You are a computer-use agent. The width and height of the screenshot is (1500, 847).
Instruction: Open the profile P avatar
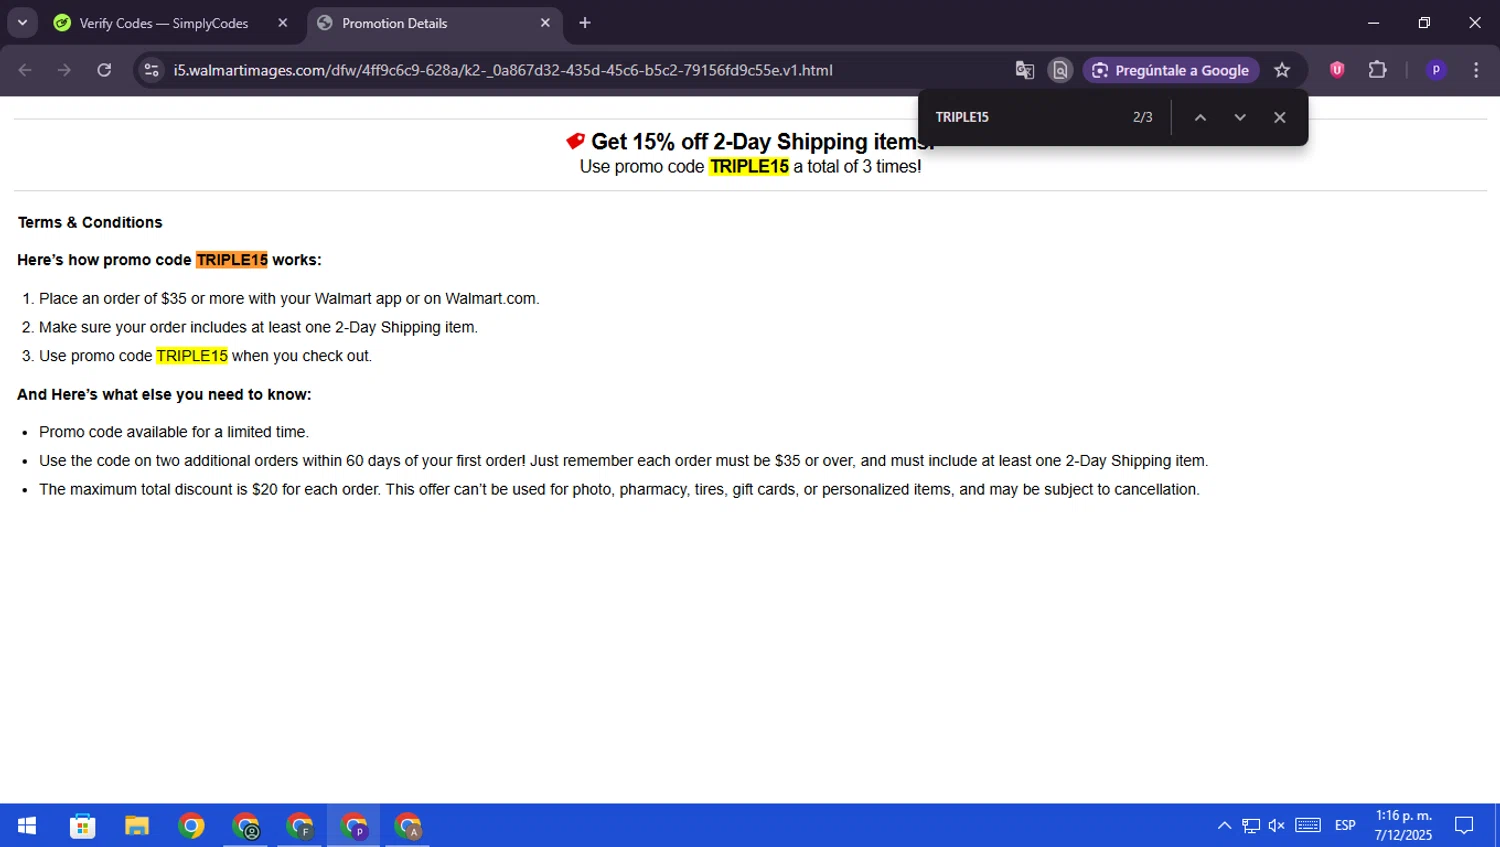[1436, 70]
